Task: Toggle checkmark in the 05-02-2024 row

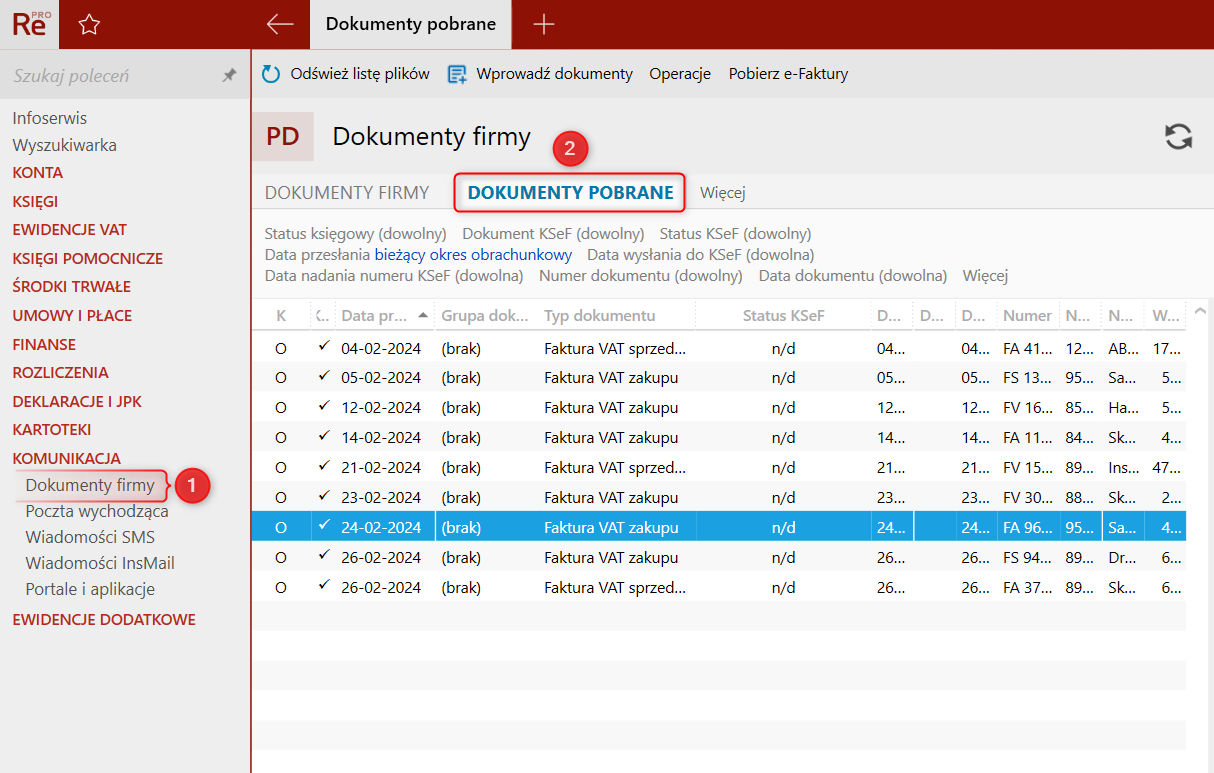Action: click(322, 376)
